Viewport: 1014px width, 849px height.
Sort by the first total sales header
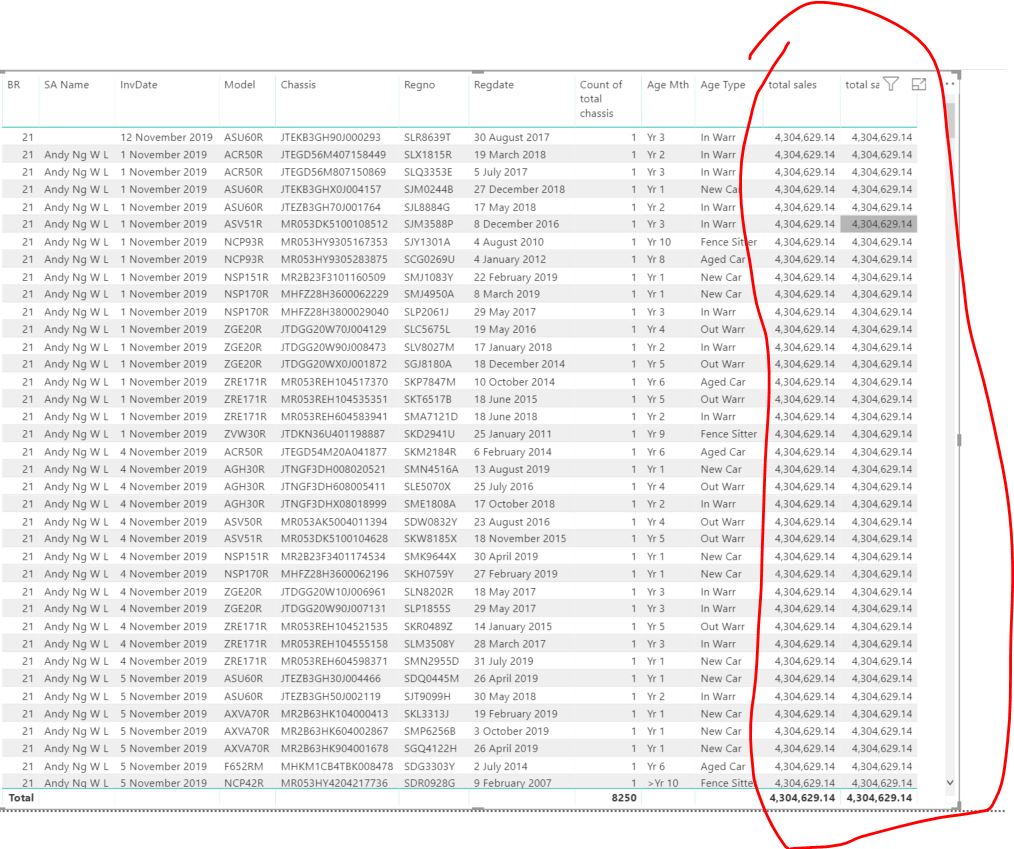(x=792, y=85)
